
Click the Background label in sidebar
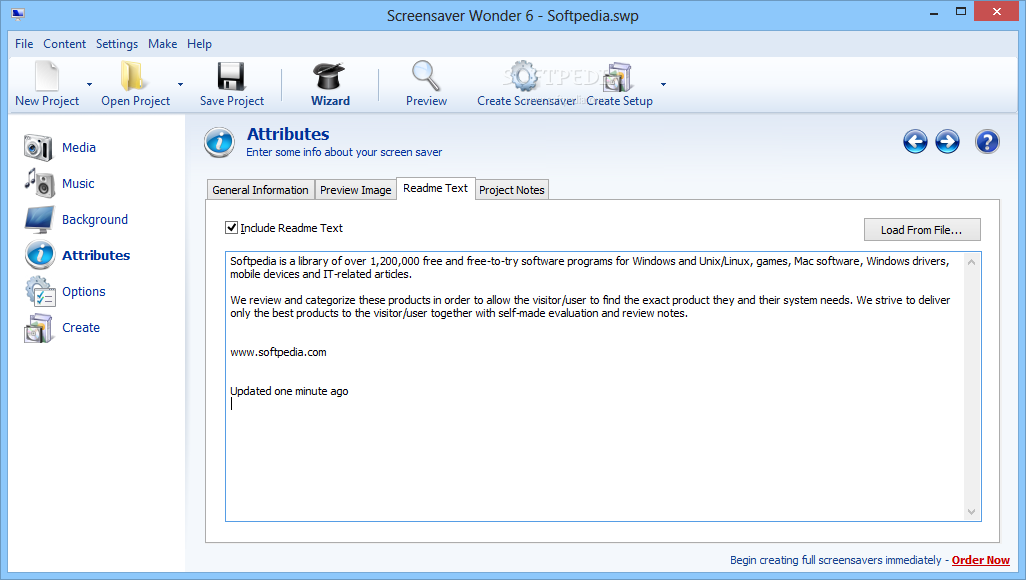[95, 219]
